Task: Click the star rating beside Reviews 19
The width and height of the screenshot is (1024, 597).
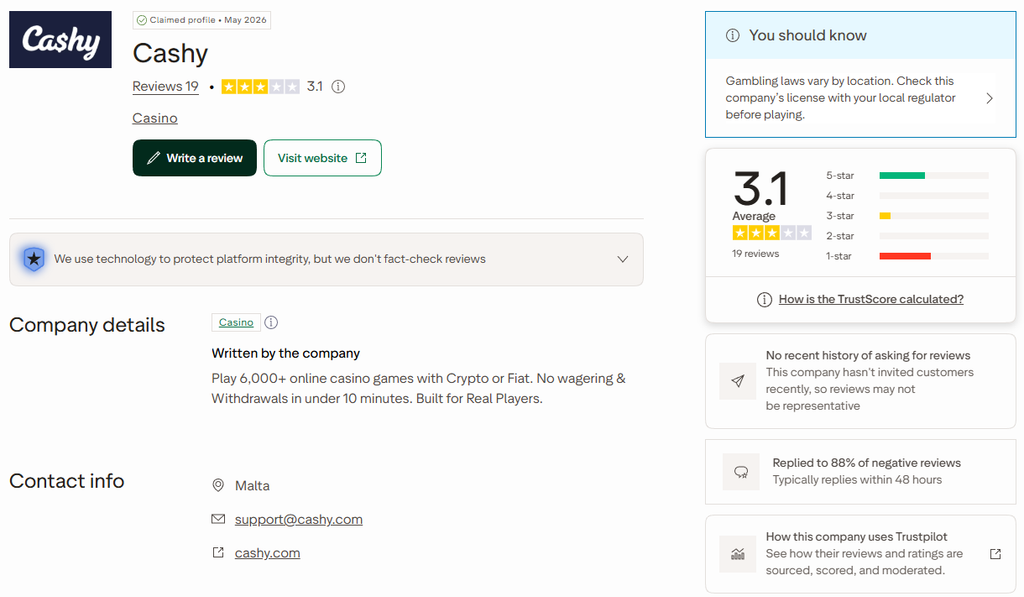Action: coord(260,86)
